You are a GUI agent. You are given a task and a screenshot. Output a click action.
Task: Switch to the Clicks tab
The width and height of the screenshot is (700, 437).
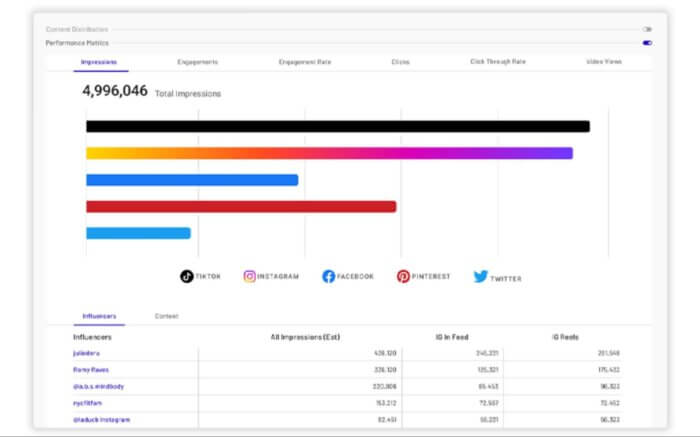coord(400,62)
